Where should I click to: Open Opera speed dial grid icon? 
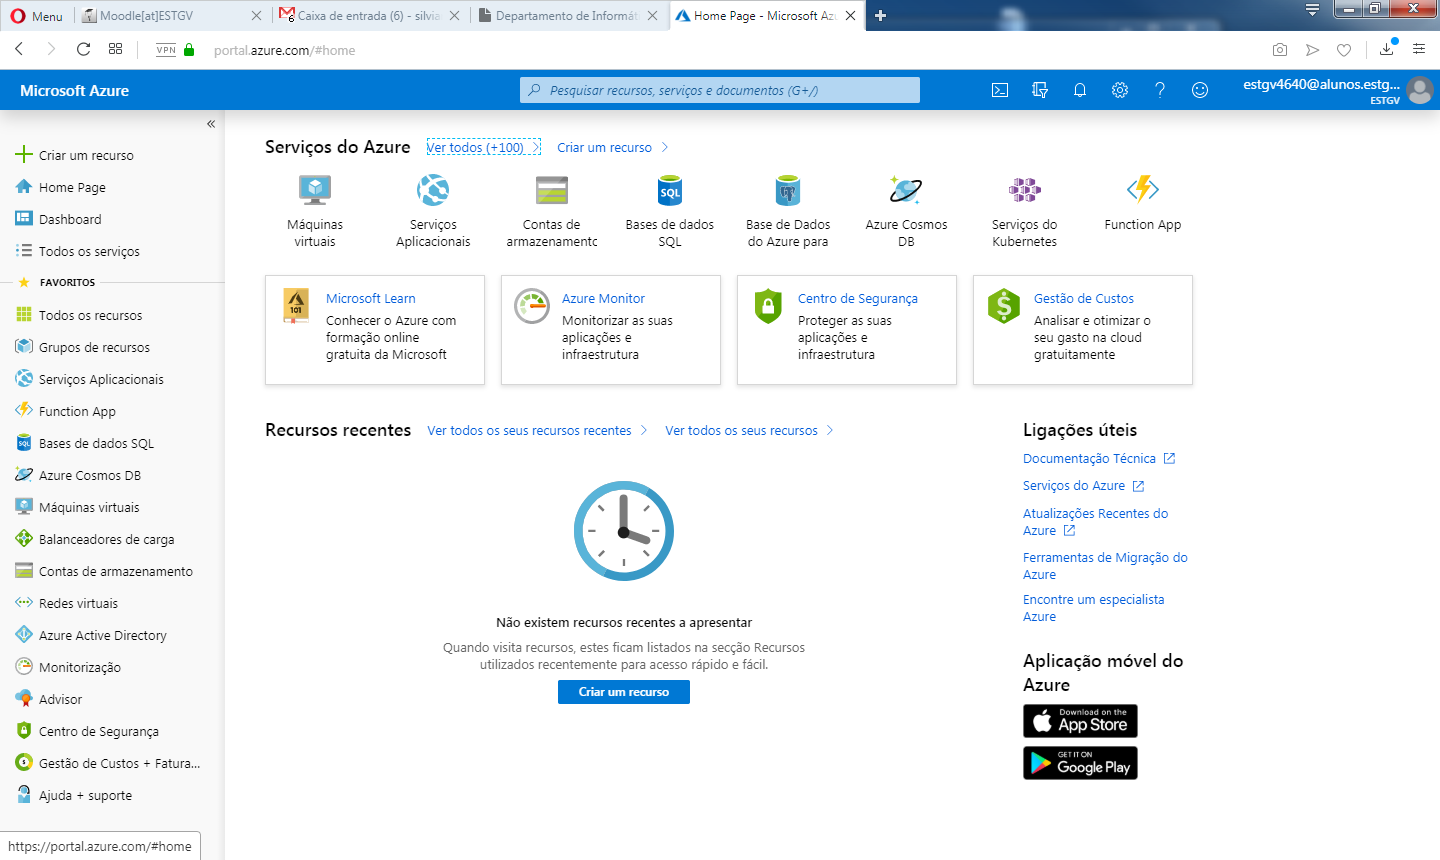116,49
